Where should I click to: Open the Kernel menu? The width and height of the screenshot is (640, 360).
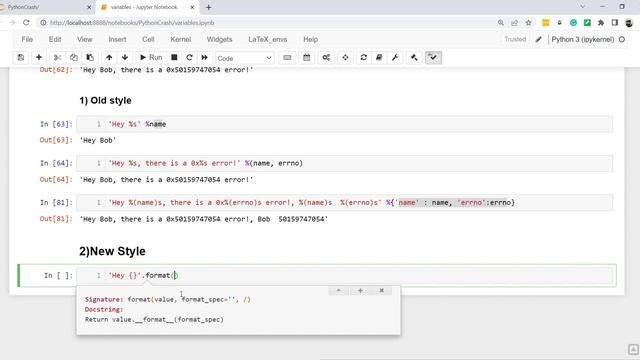(x=180, y=40)
